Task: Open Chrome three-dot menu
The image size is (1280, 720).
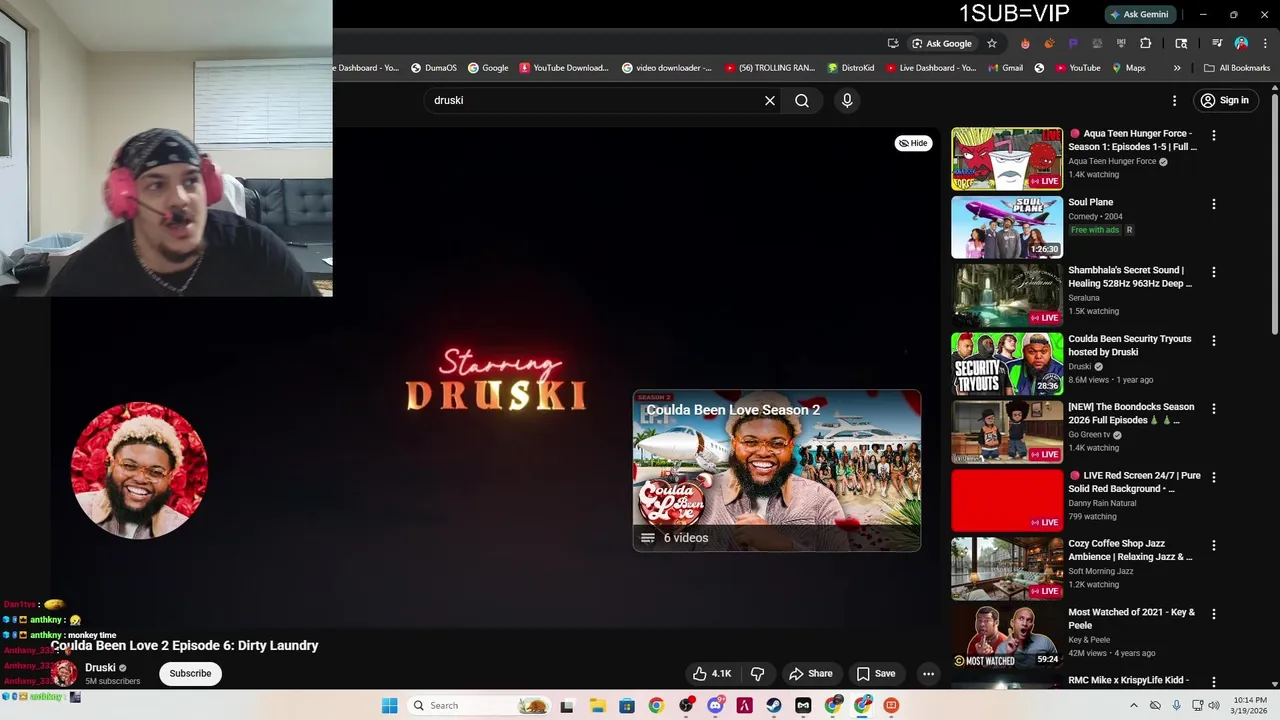Action: (x=1264, y=43)
